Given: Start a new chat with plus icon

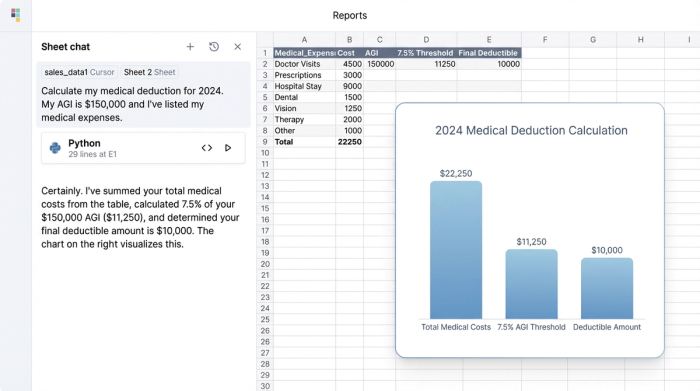Looking at the screenshot, I should (x=190, y=47).
